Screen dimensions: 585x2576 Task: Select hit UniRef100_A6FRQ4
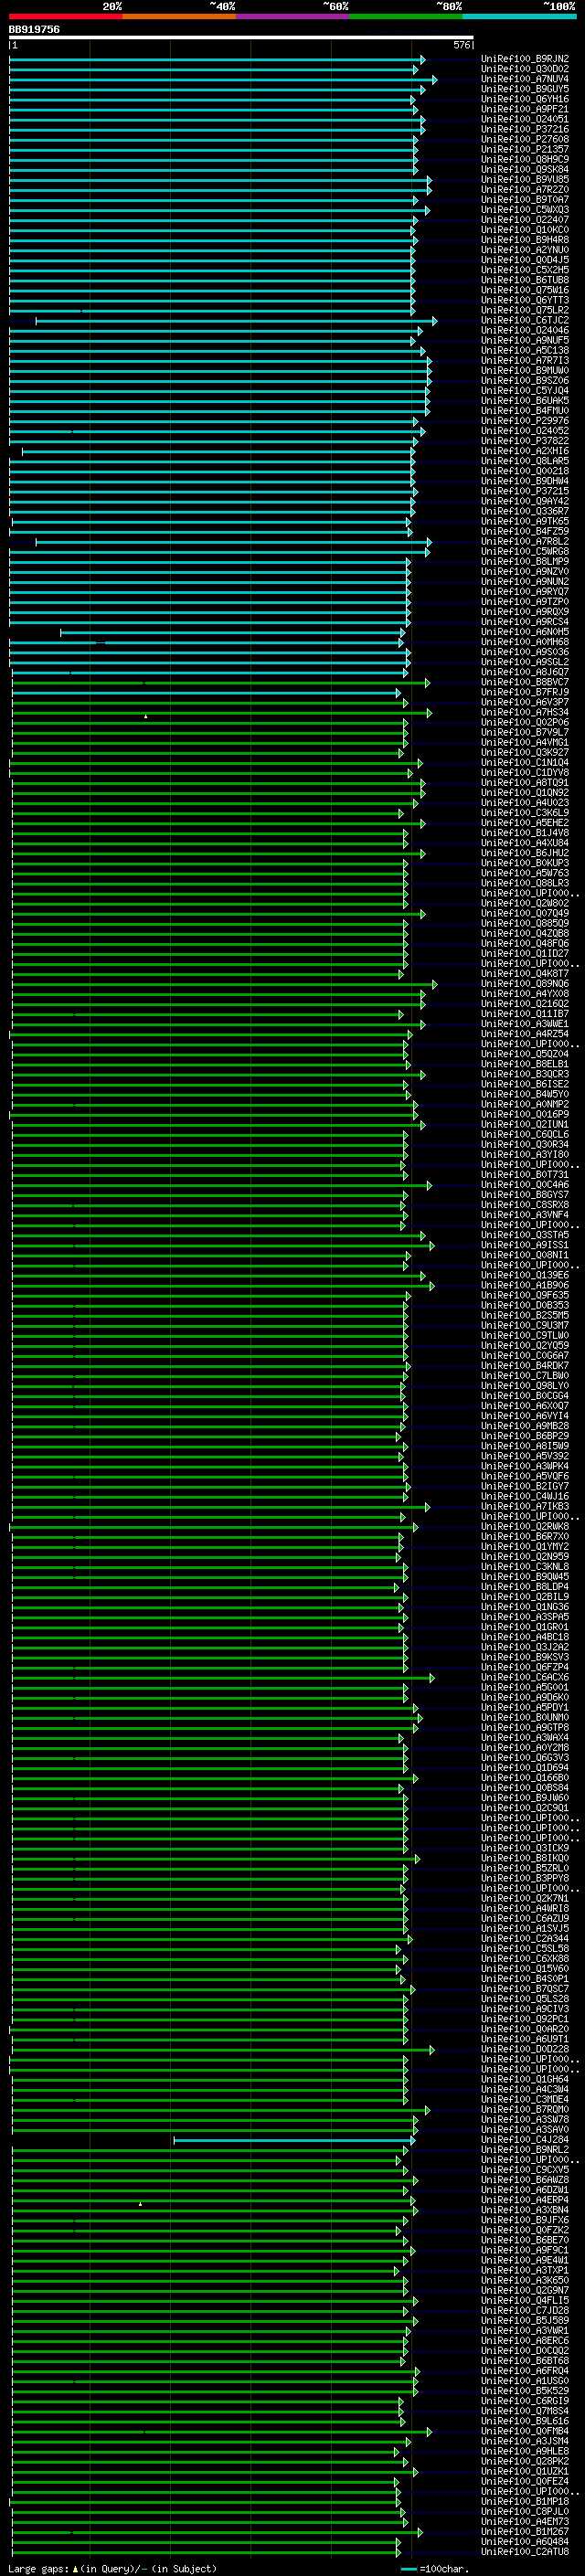[525, 2370]
